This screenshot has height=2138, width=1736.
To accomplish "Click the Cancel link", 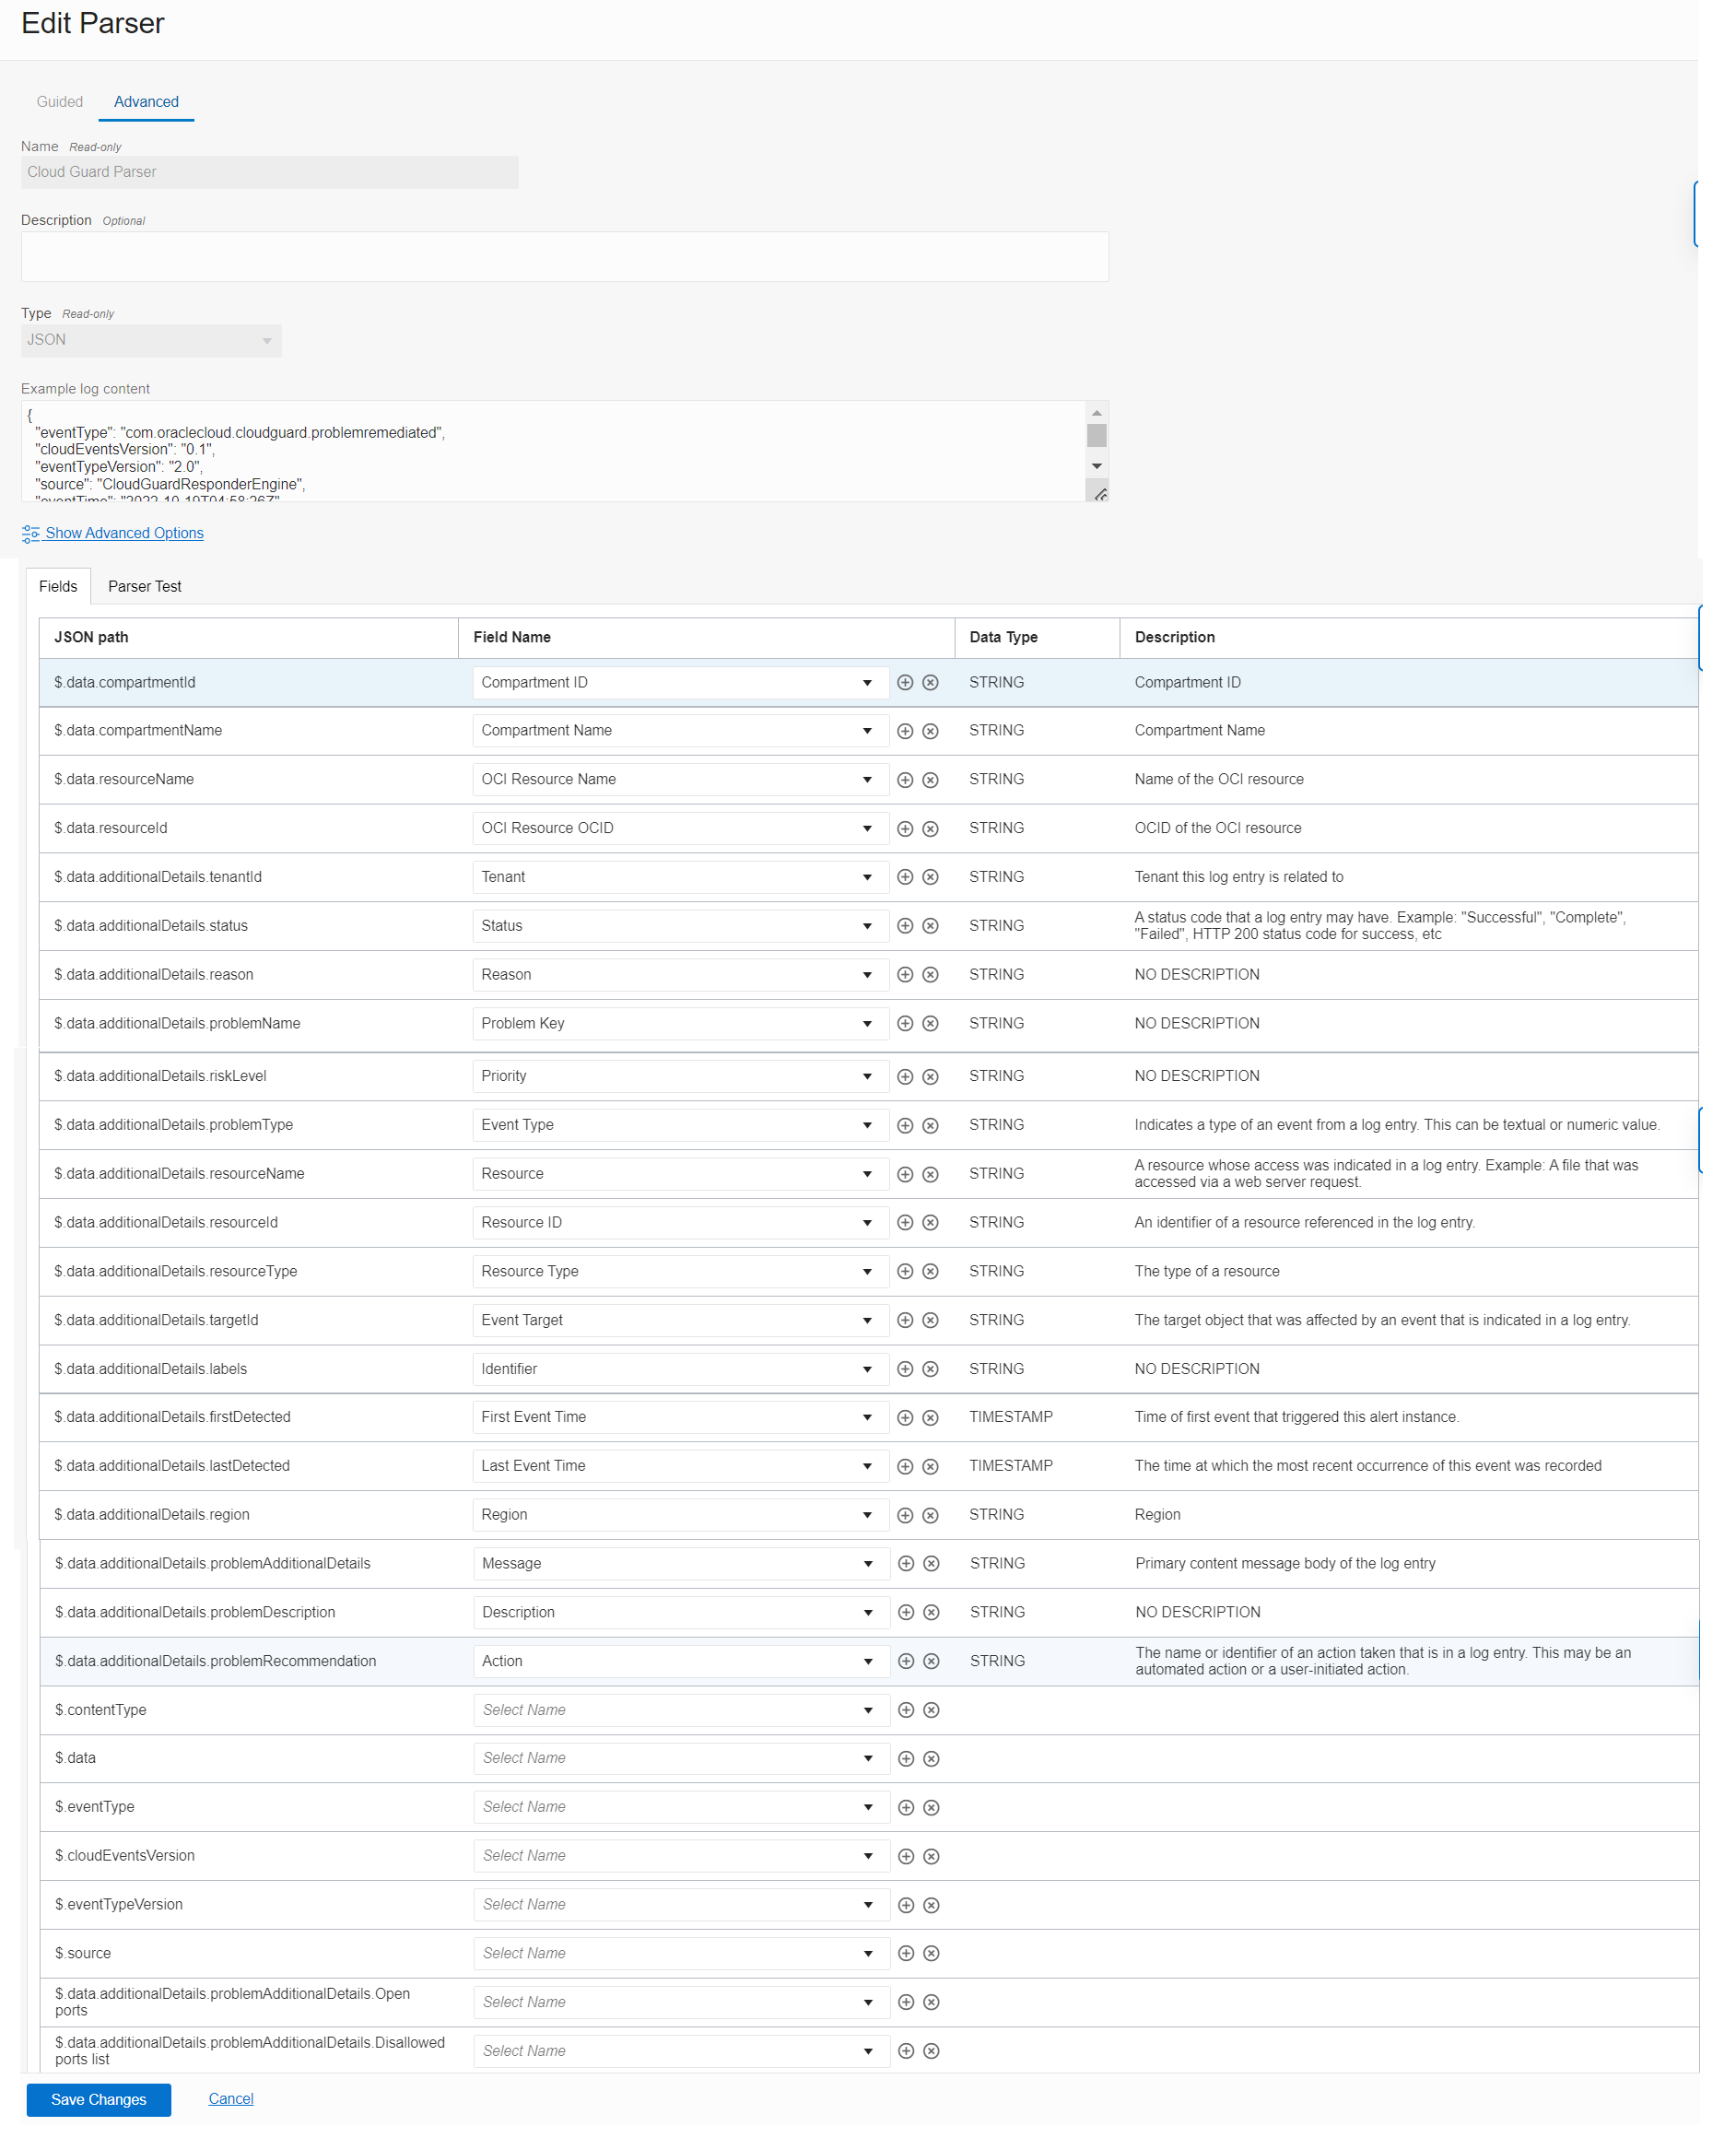I will (x=230, y=2099).
